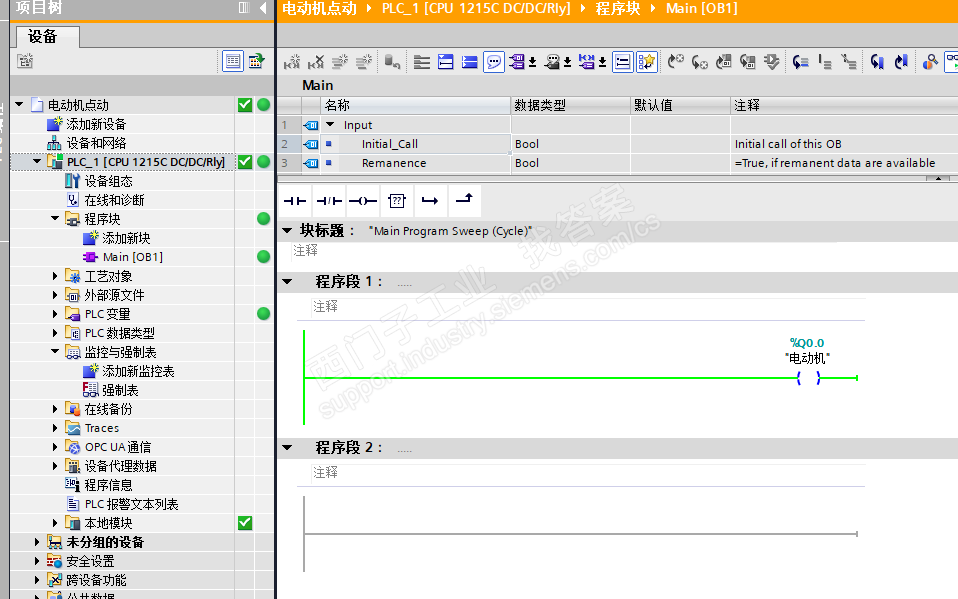
Task: Click 程序块 in the breadcrumb path
Action: [x=618, y=9]
